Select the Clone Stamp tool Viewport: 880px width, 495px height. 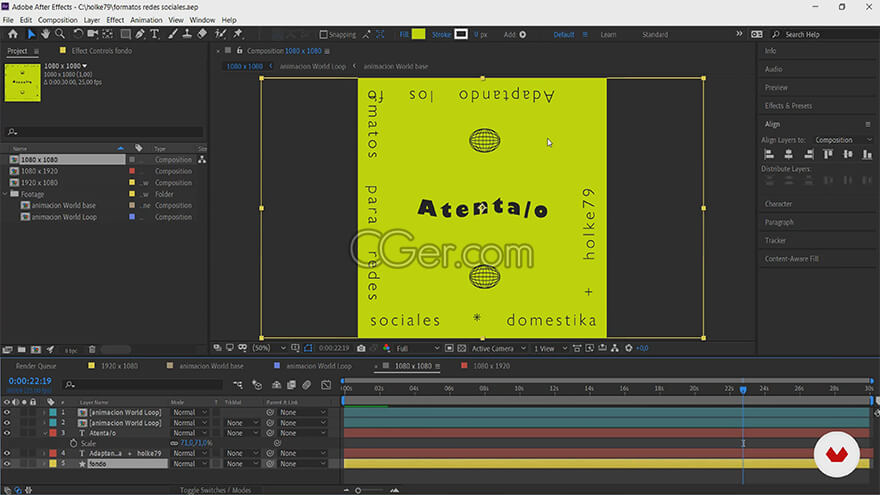click(x=187, y=34)
